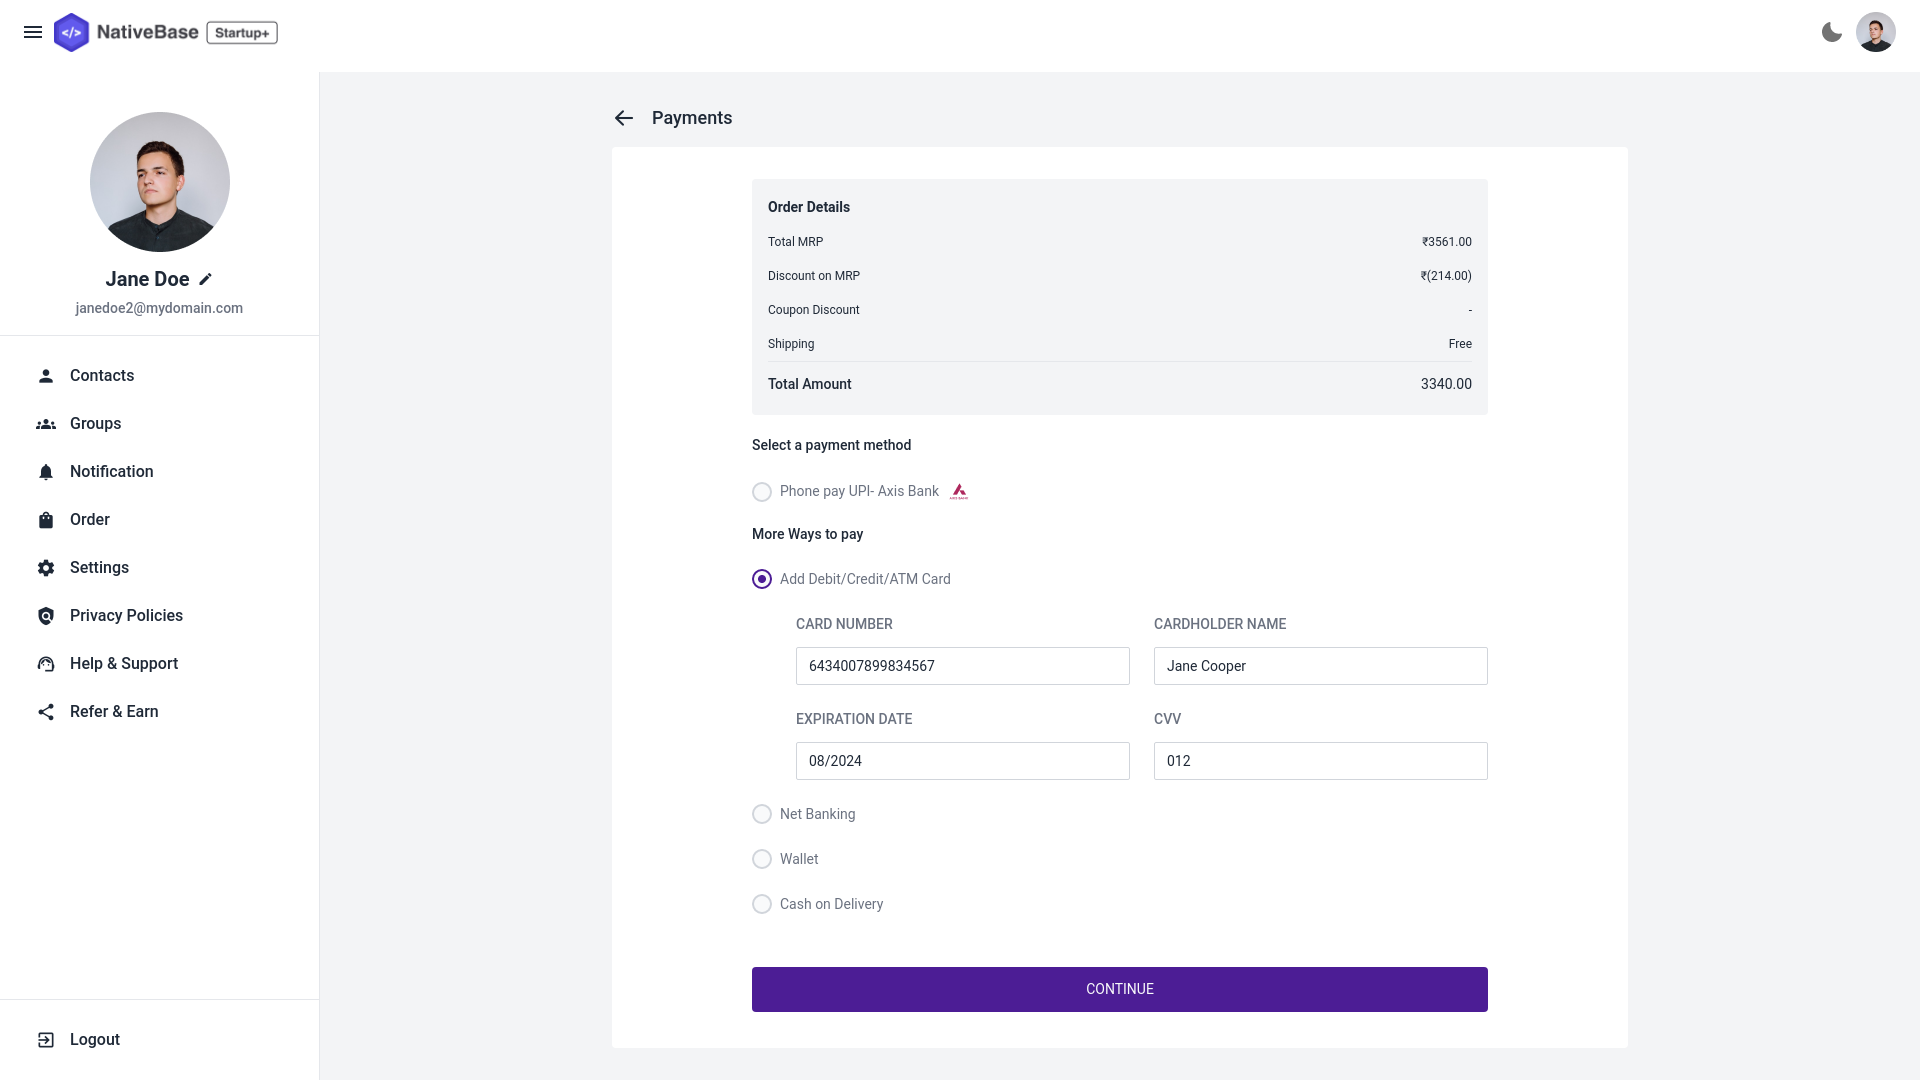Select Net Banking payment option

tap(762, 814)
